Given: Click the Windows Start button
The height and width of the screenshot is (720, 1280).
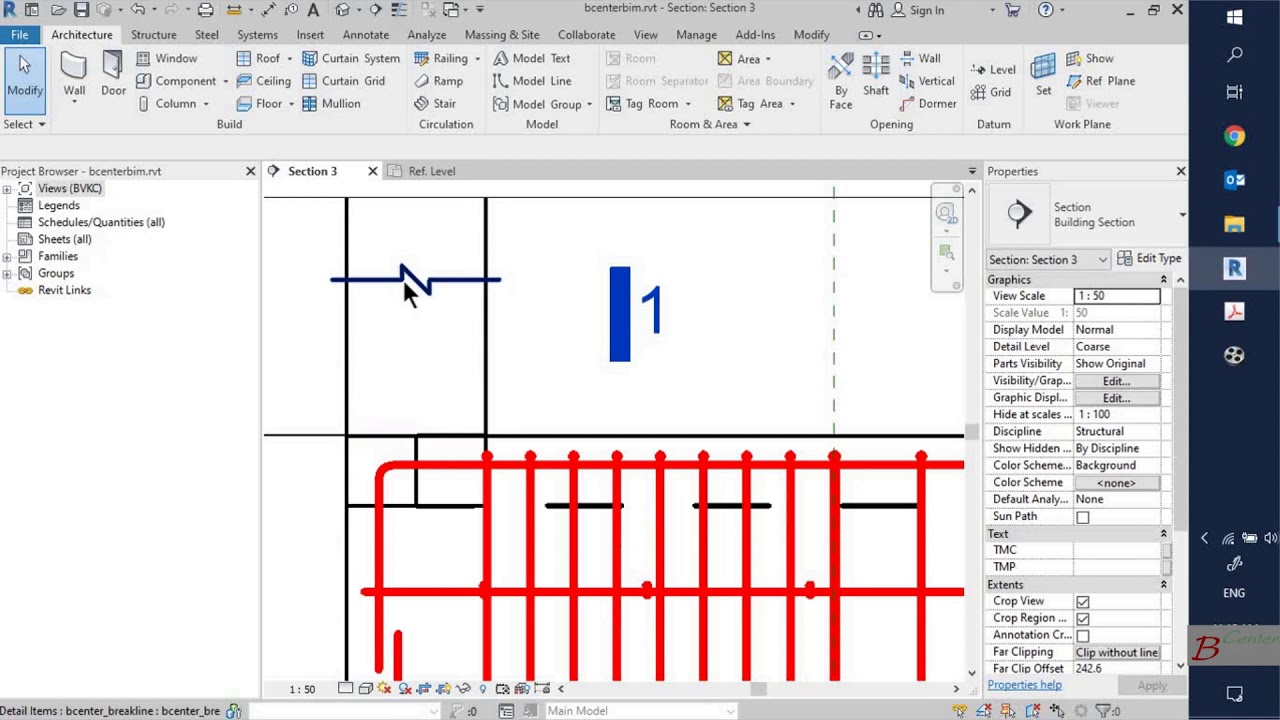Looking at the screenshot, I should (1234, 17).
